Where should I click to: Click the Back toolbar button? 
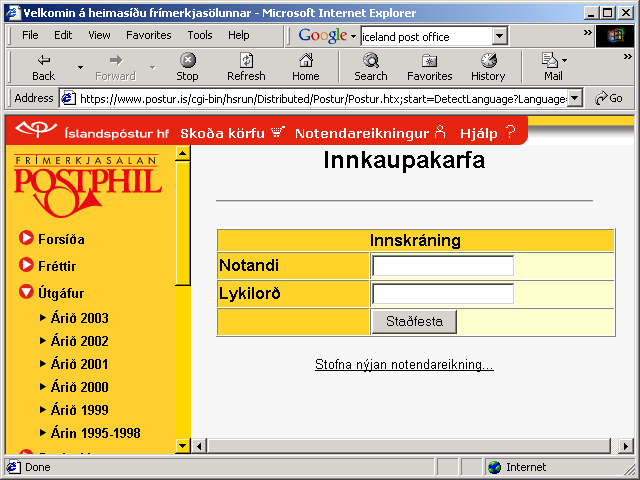coord(43,67)
